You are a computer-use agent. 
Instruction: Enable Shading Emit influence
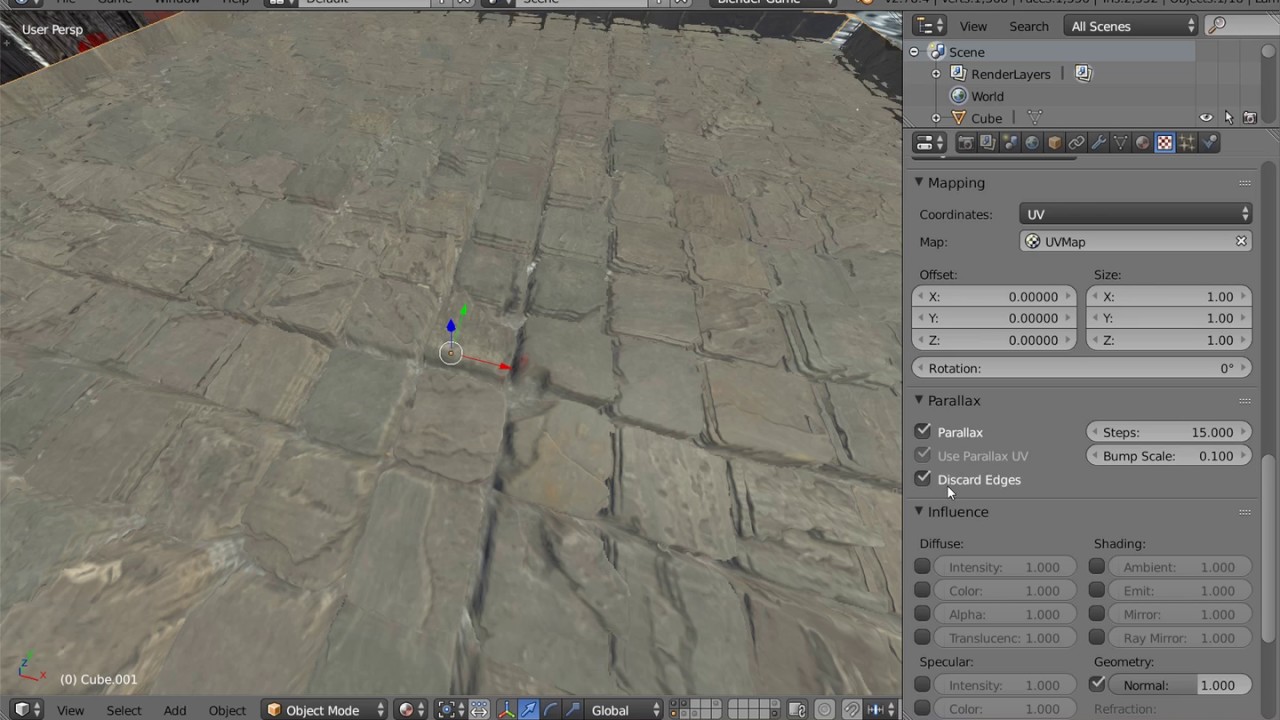1097,590
